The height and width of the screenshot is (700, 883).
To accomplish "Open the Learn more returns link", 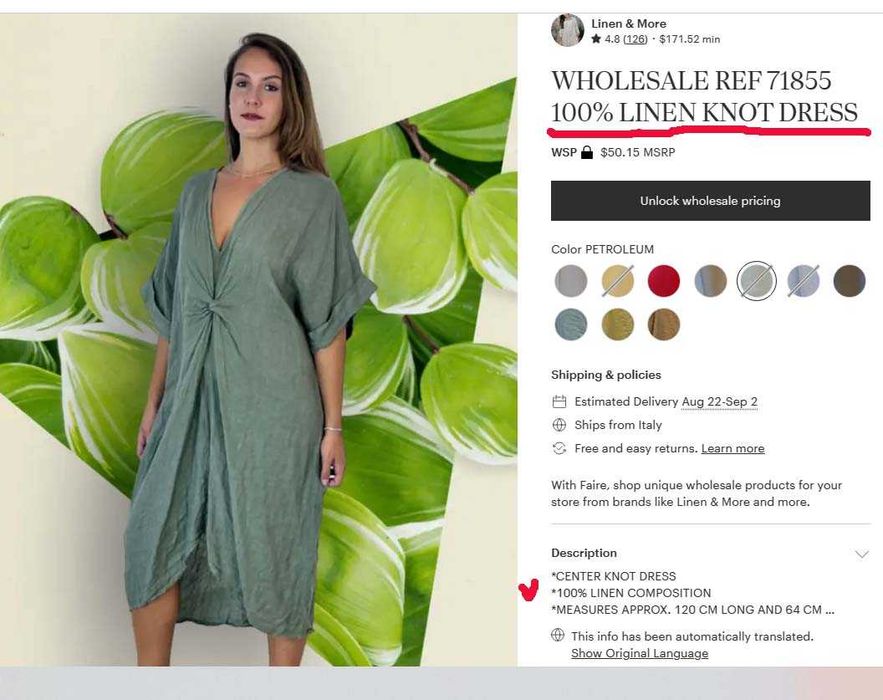I will [733, 449].
